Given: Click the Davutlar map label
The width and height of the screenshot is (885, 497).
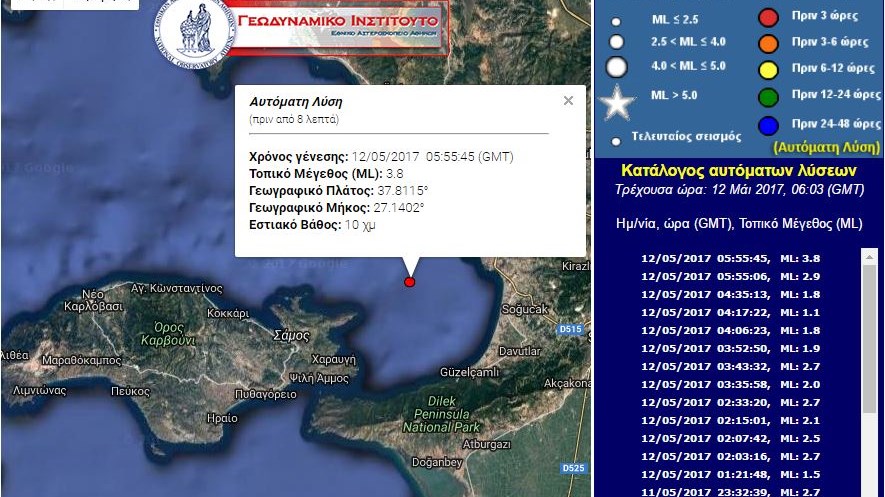Looking at the screenshot, I should pos(519,351).
